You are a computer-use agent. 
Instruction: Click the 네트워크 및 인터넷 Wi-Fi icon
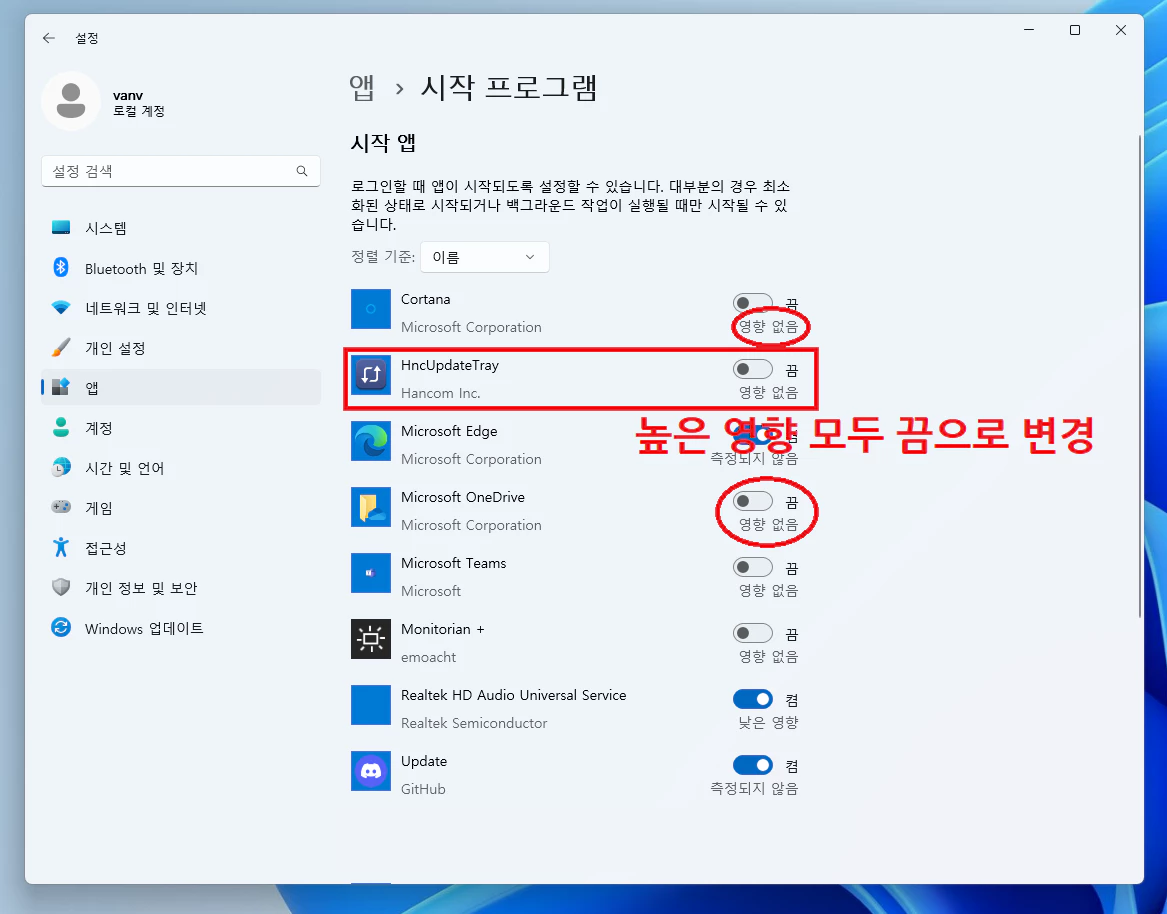pos(61,307)
